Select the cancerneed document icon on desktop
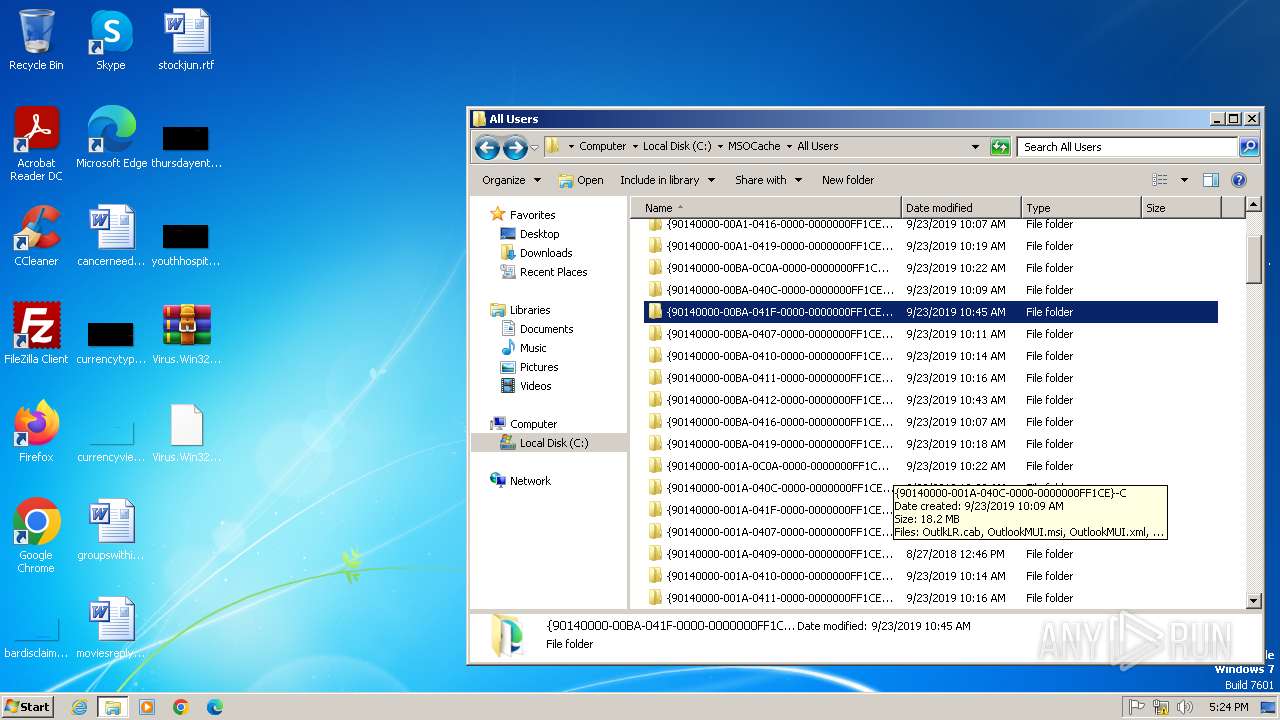This screenshot has width=1280, height=720. coord(111,236)
